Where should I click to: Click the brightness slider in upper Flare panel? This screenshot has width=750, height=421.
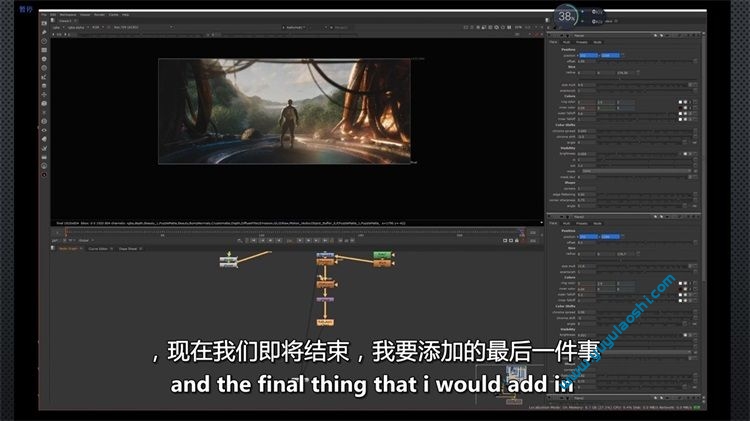[x=638, y=154]
